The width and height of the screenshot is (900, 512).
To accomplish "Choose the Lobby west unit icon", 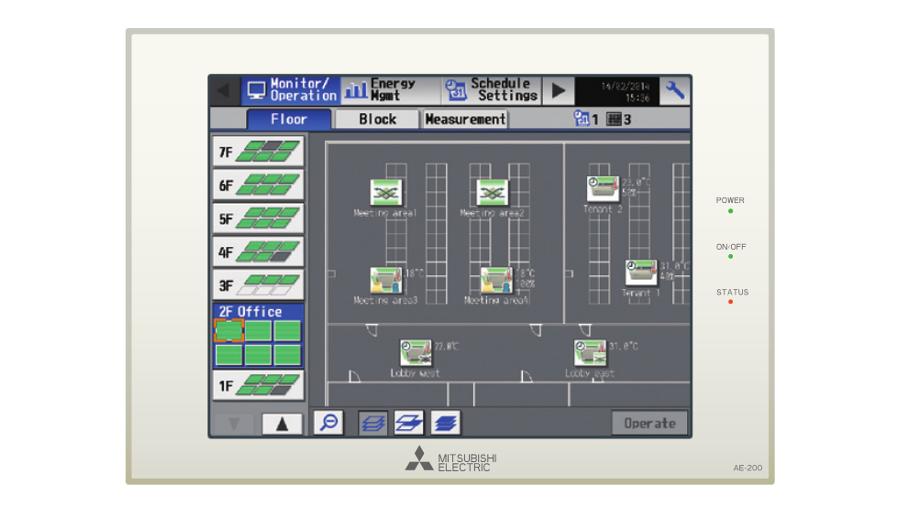I will click(x=416, y=352).
